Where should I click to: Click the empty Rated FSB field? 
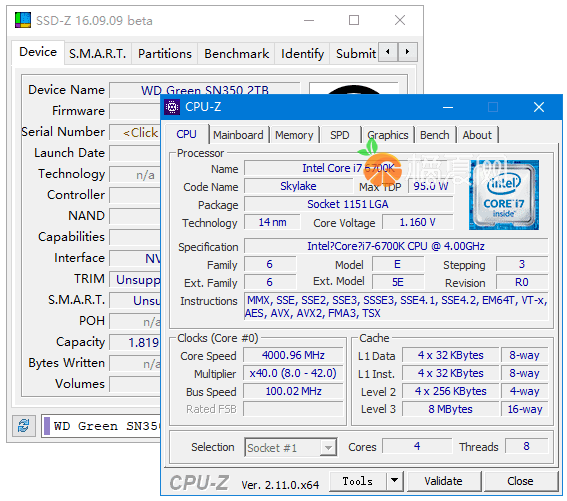coord(293,409)
